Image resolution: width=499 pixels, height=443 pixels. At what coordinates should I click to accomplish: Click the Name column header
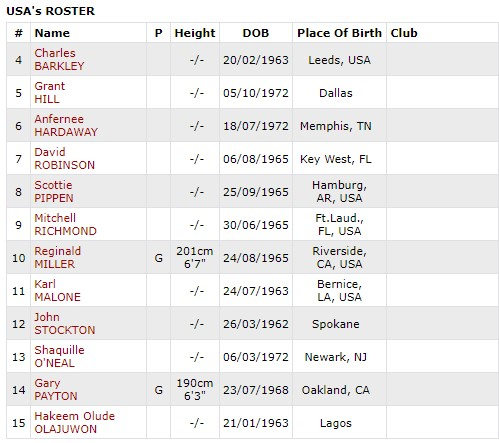click(52, 33)
